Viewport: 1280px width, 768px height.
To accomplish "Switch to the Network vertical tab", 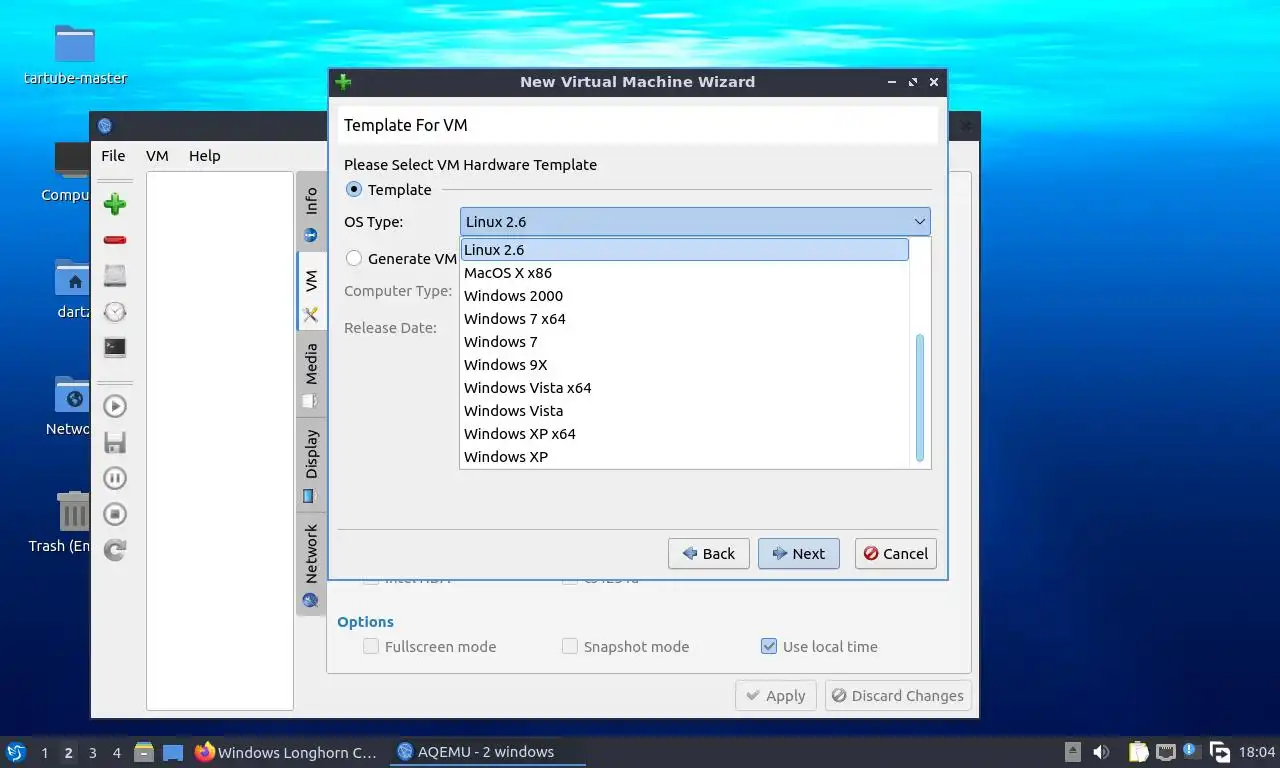I will (311, 564).
